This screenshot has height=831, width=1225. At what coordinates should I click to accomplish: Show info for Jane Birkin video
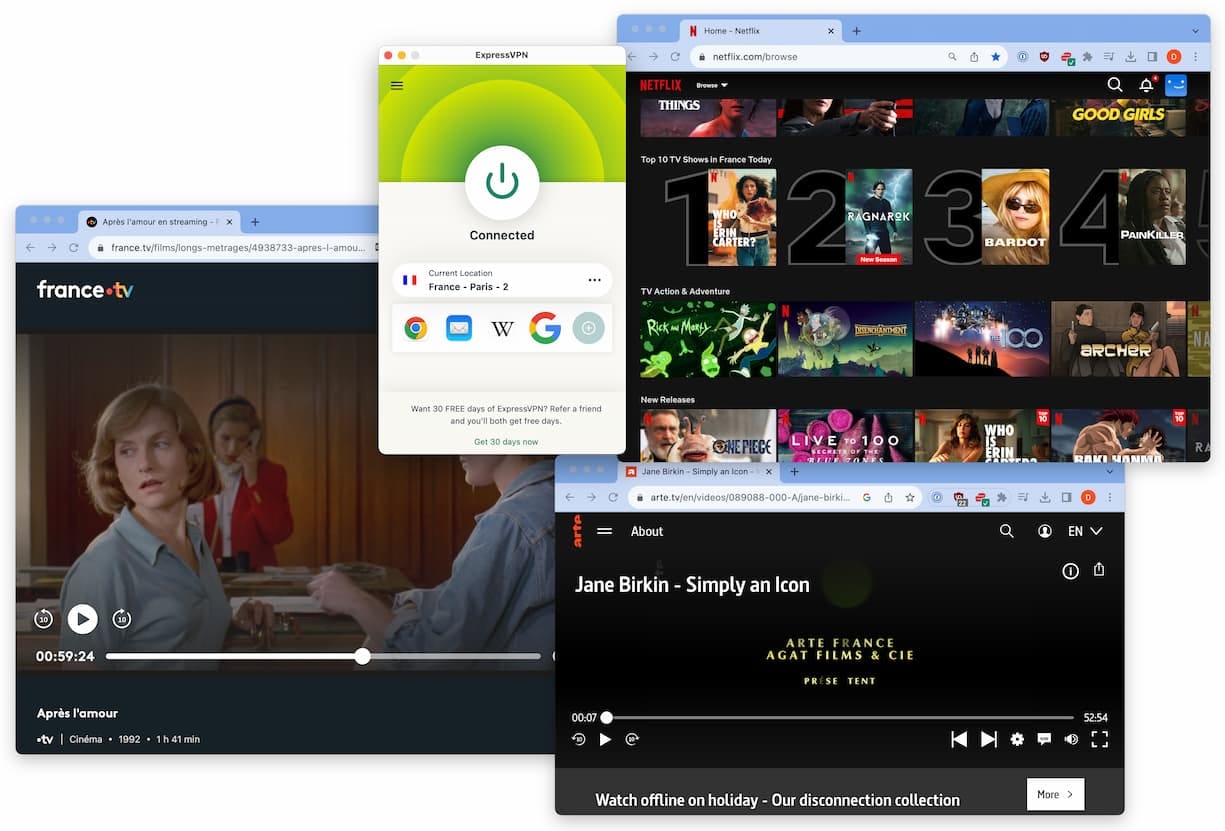point(1070,571)
